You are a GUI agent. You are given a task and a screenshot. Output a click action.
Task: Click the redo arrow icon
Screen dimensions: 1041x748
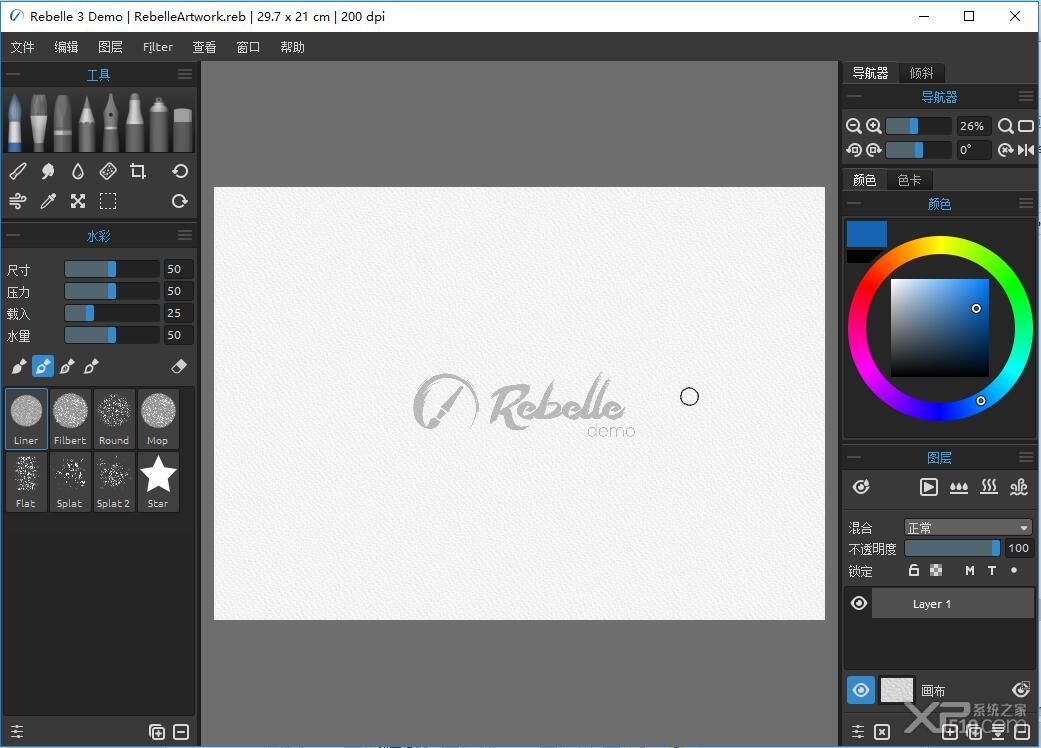click(x=180, y=201)
